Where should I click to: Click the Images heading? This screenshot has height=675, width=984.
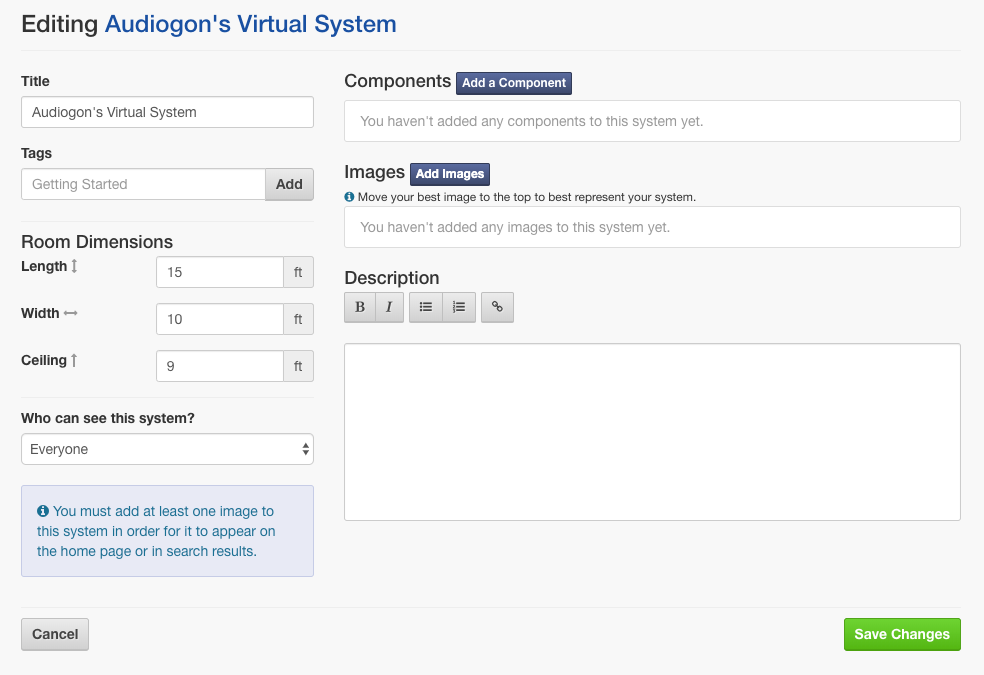[375, 172]
